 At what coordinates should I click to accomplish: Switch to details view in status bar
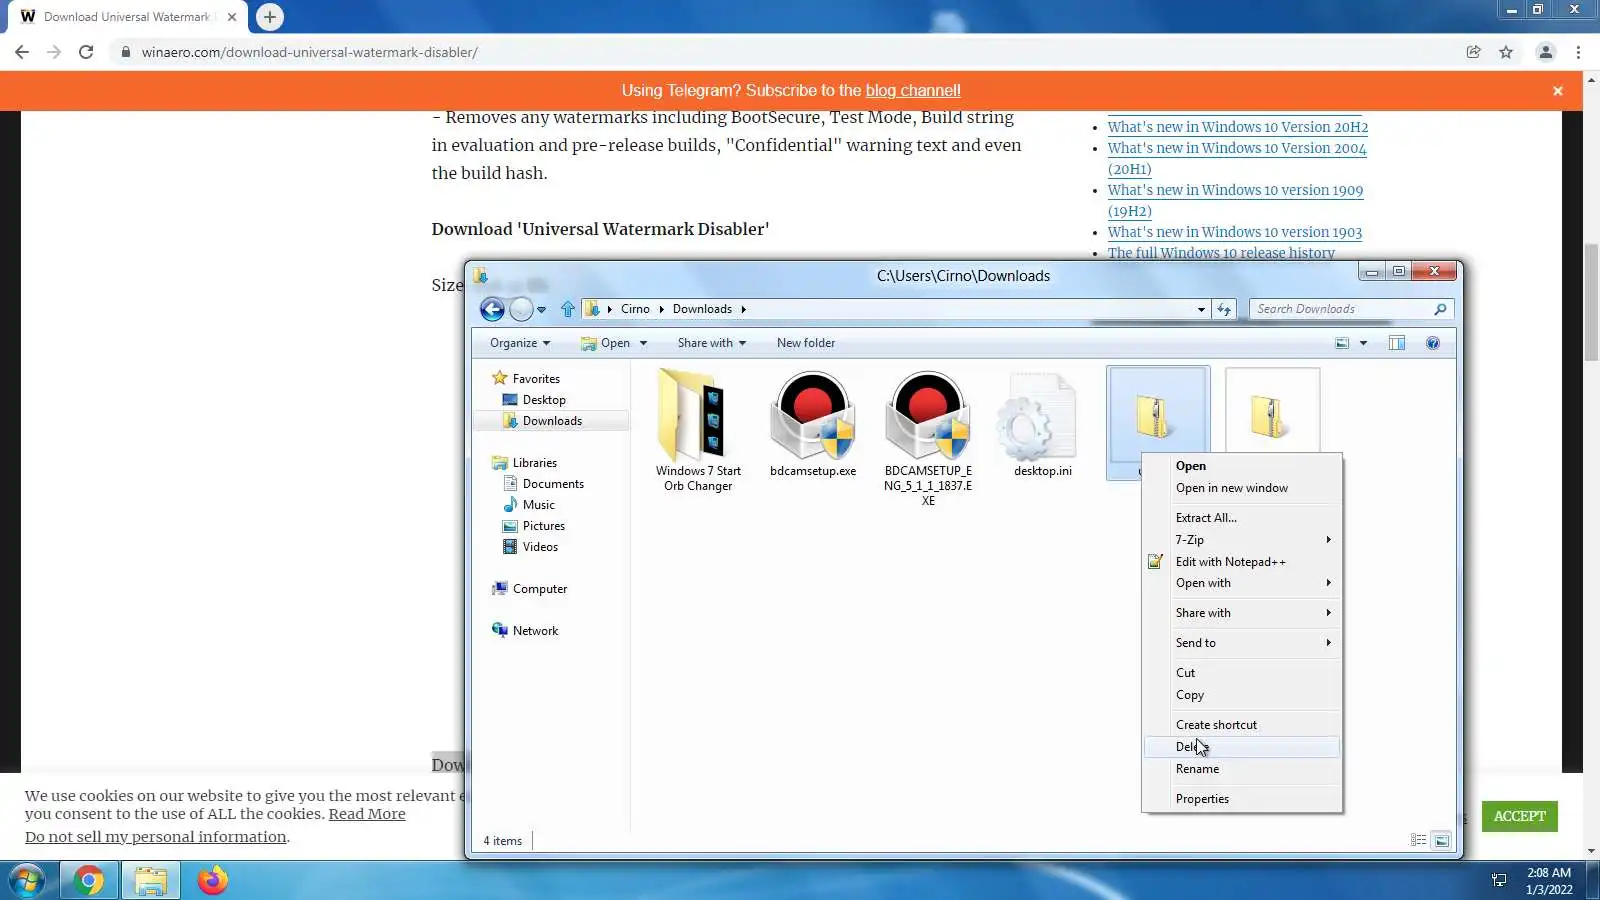tap(1418, 841)
